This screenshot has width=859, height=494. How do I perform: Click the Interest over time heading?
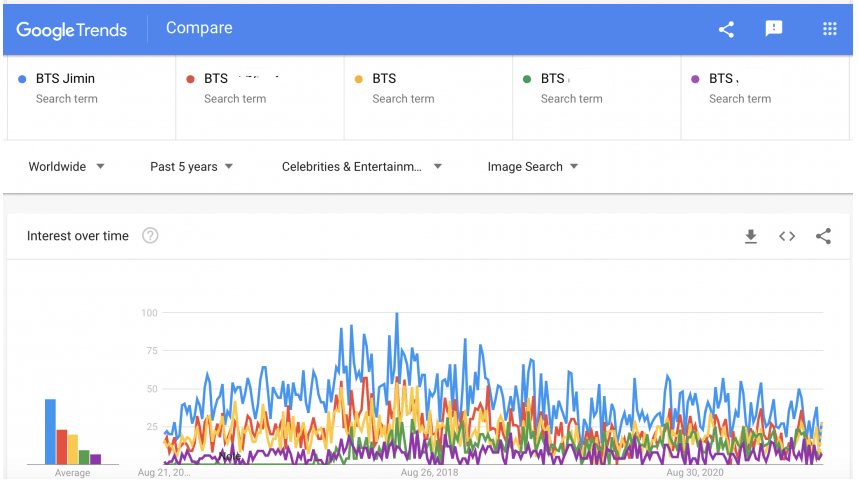78,236
